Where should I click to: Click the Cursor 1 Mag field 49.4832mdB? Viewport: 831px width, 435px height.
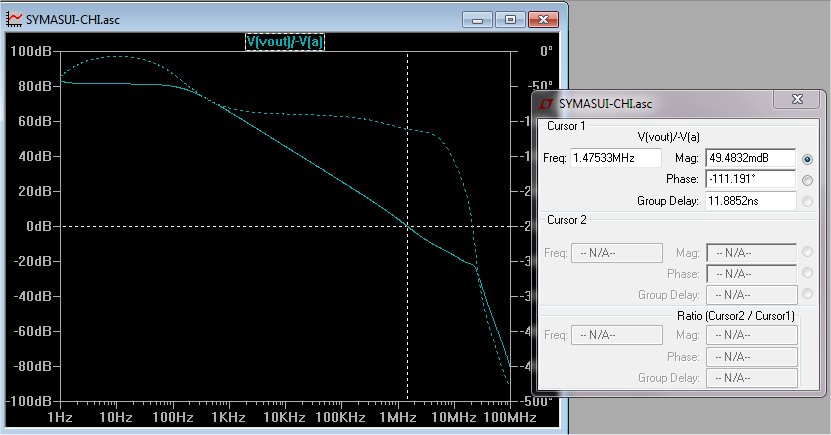tap(750, 158)
